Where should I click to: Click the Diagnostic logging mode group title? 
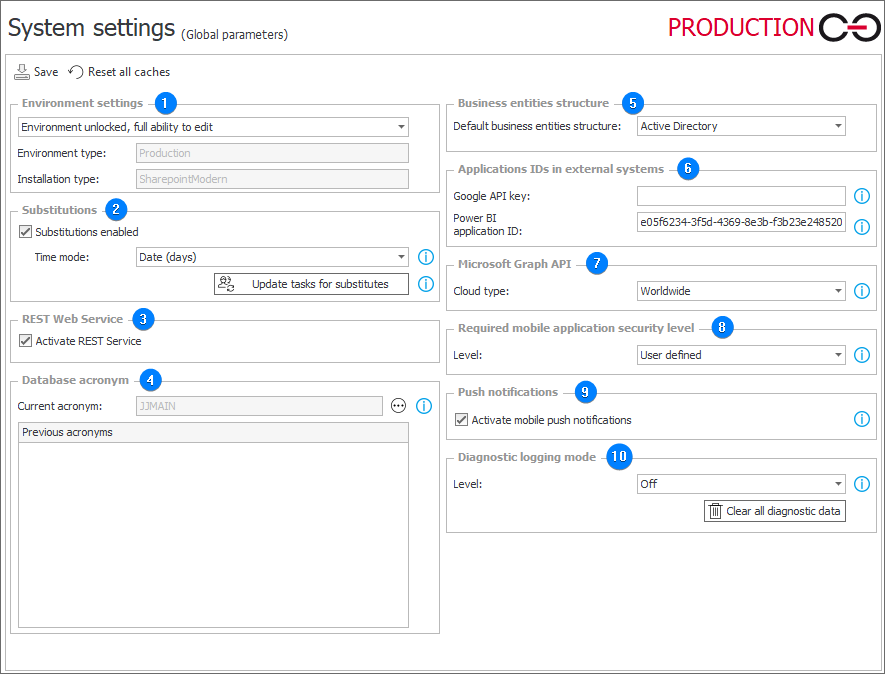tap(527, 457)
